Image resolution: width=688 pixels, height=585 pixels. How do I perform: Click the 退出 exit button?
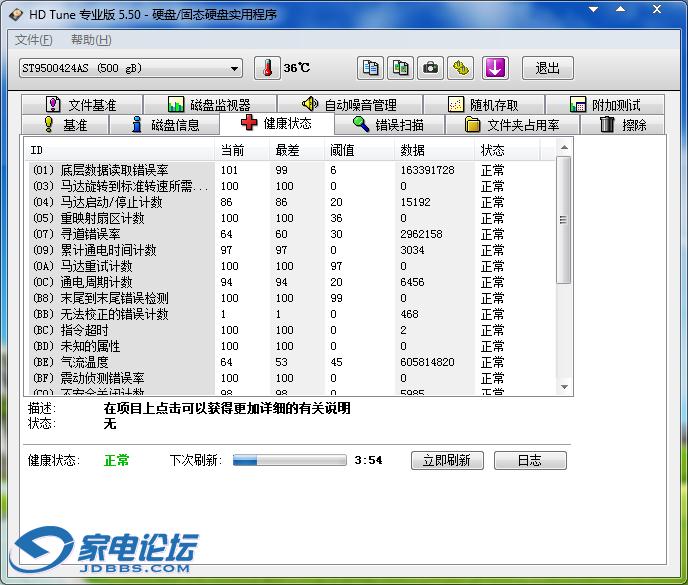click(x=548, y=68)
